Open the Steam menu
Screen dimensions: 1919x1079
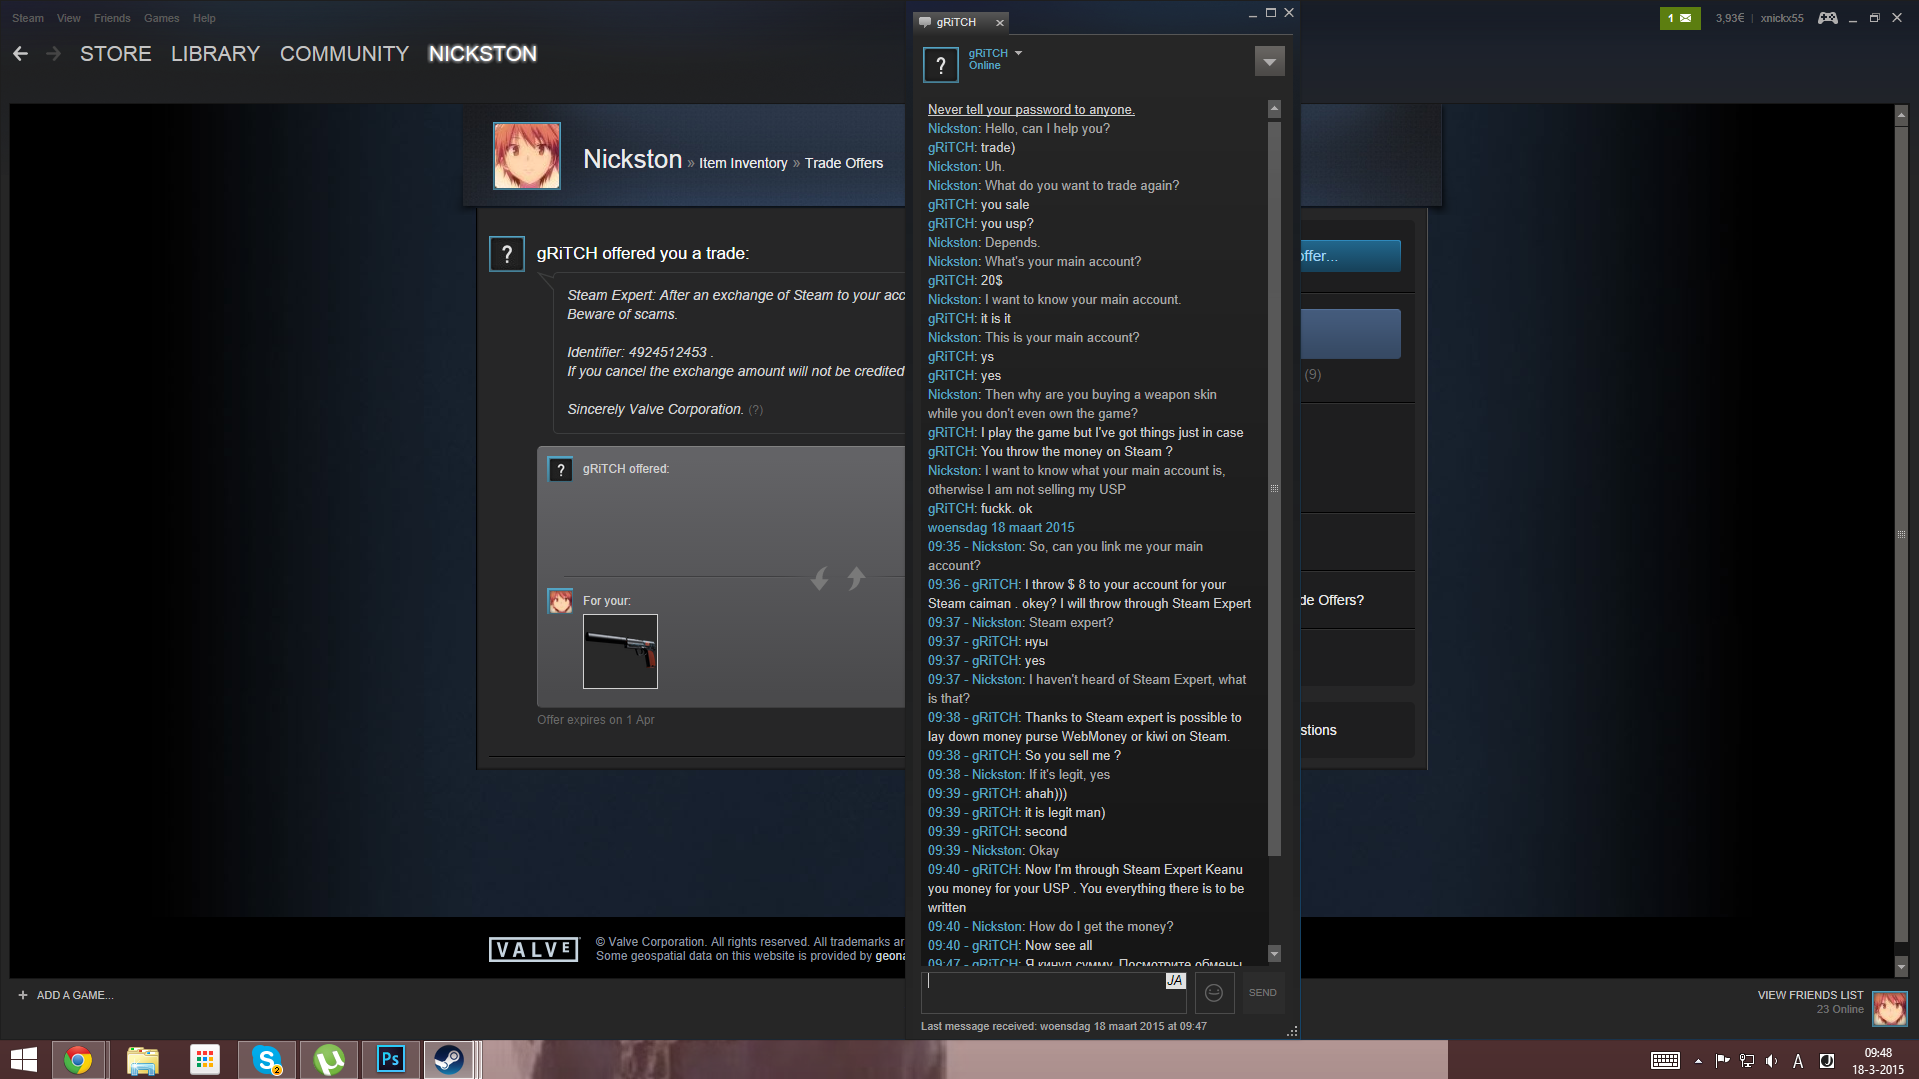pos(28,18)
